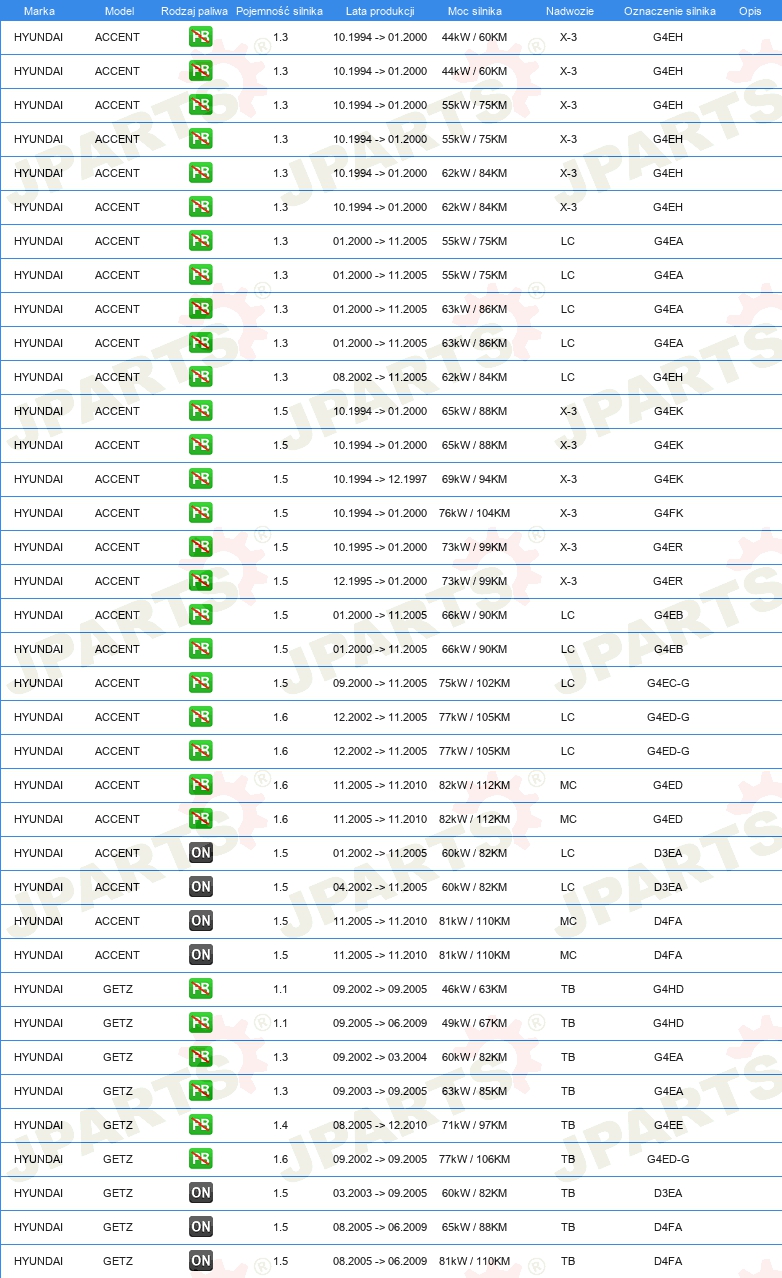Select the 08.2002 -> 11.2005 production years cell
The image size is (782, 1278).
pos(380,377)
